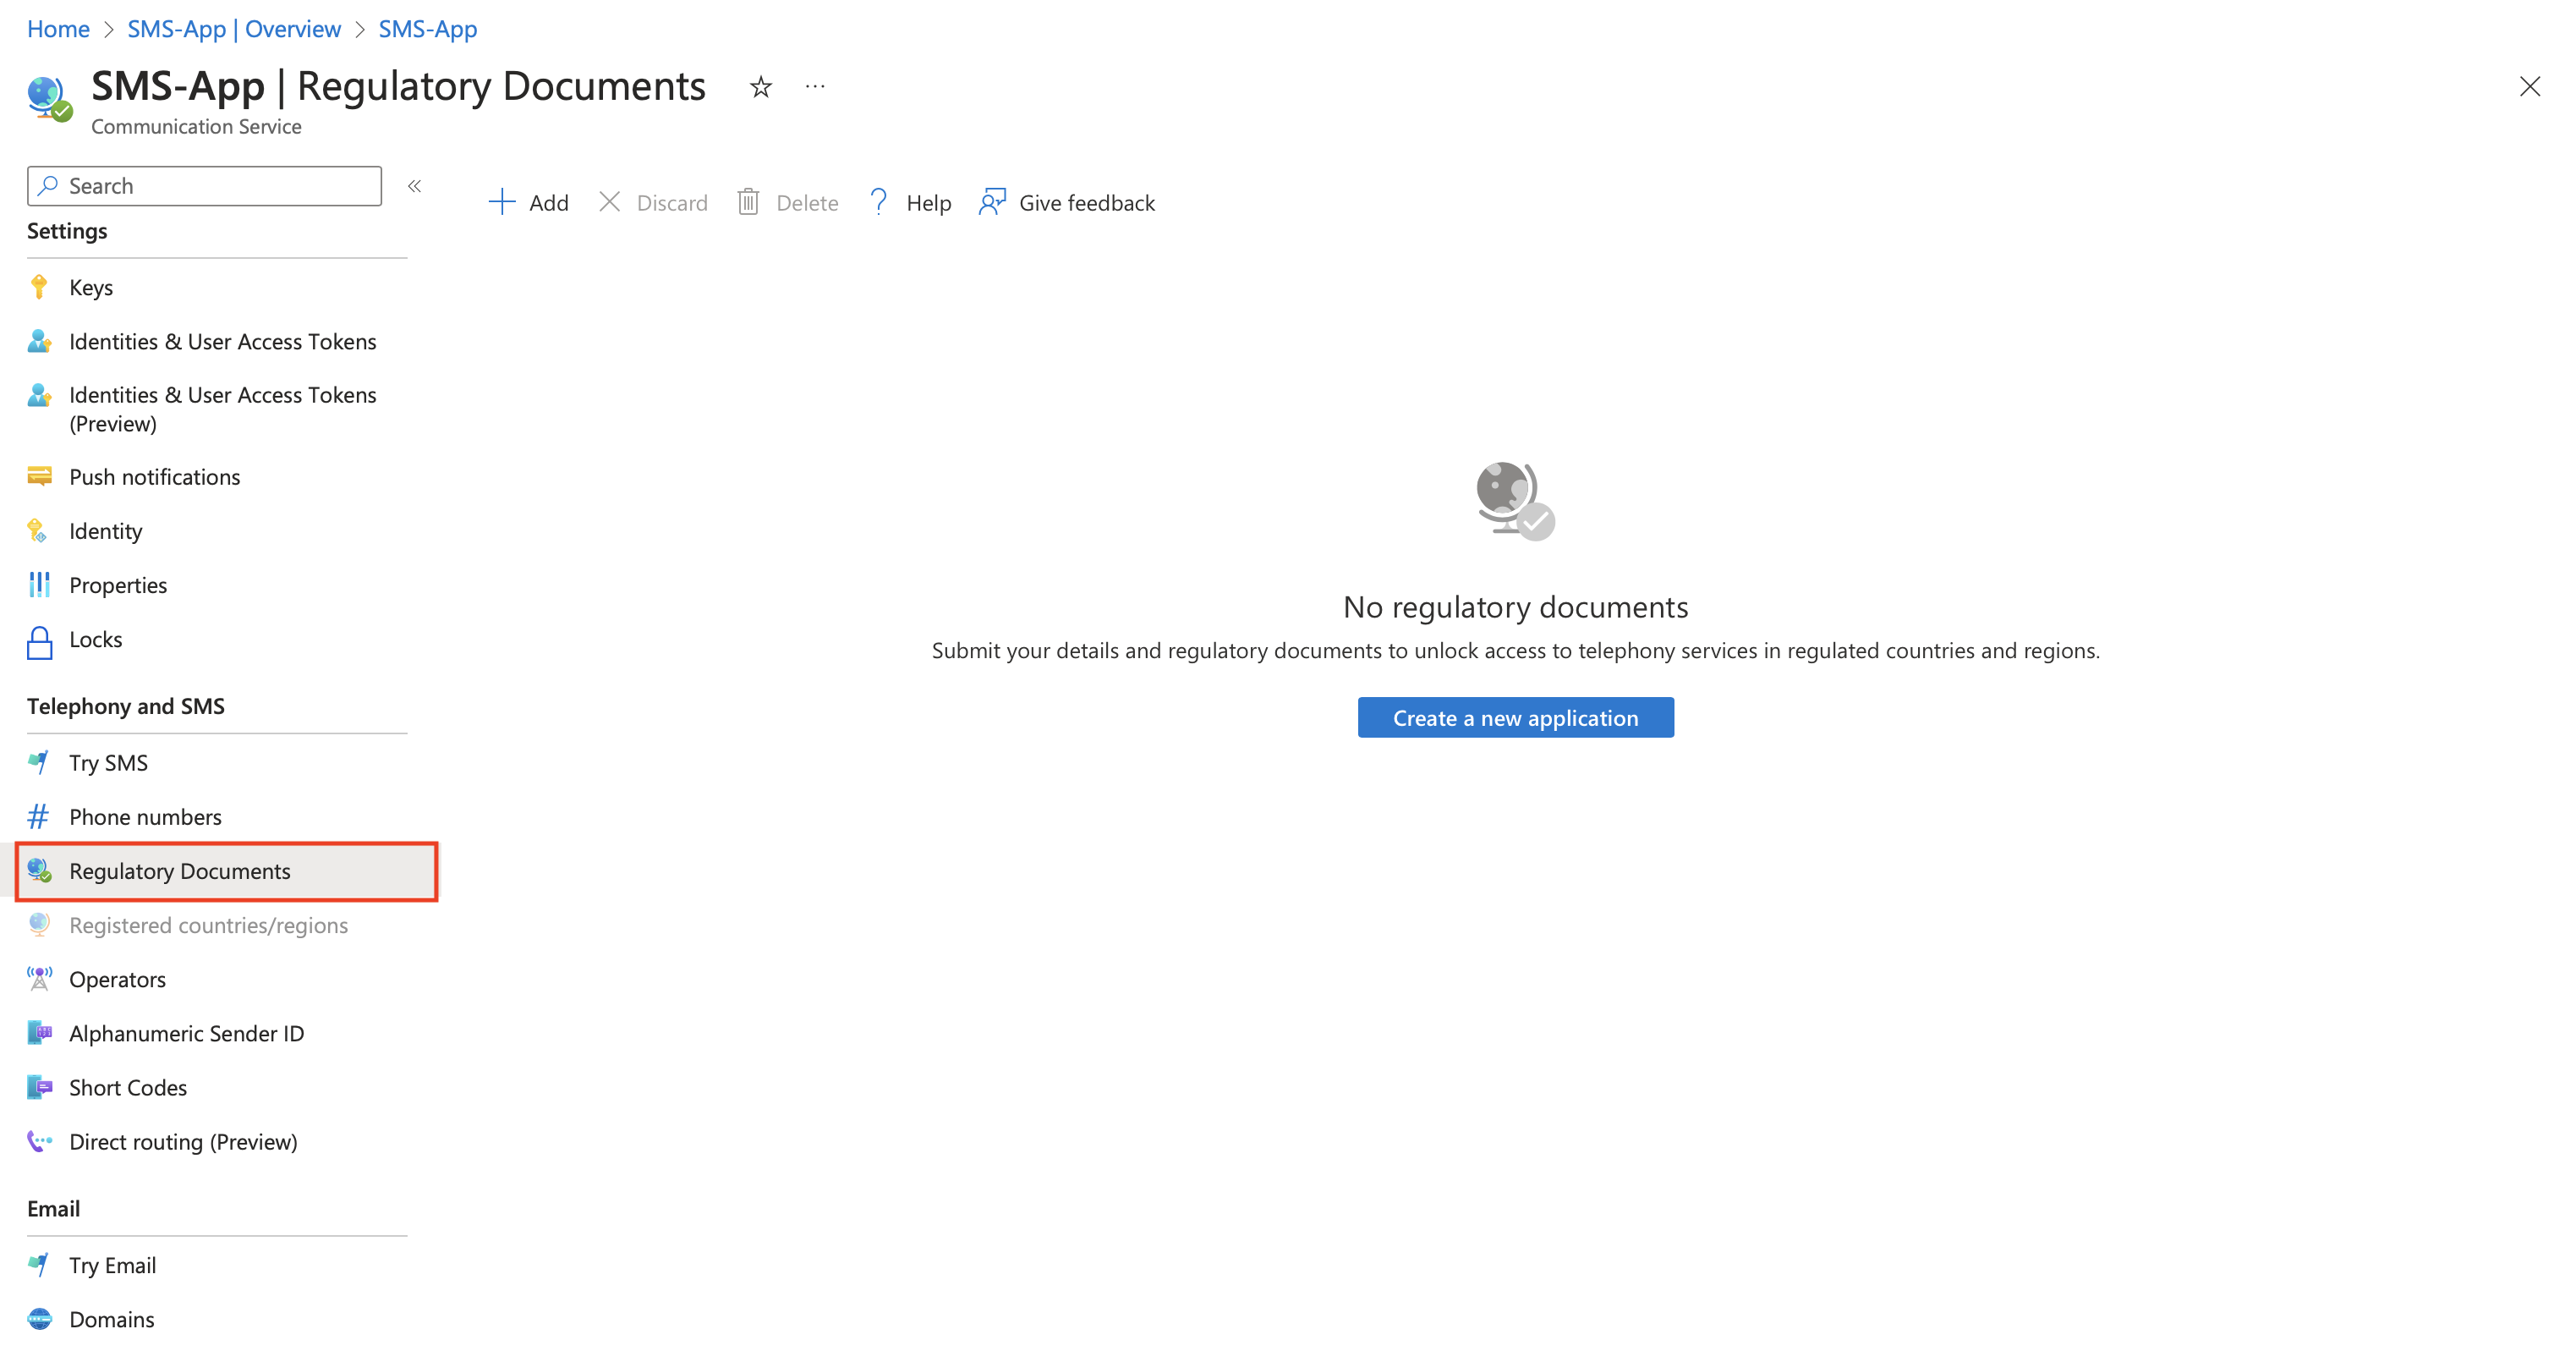2576x1362 pixels.
Task: Click the Help menu item in toolbar
Action: point(910,203)
